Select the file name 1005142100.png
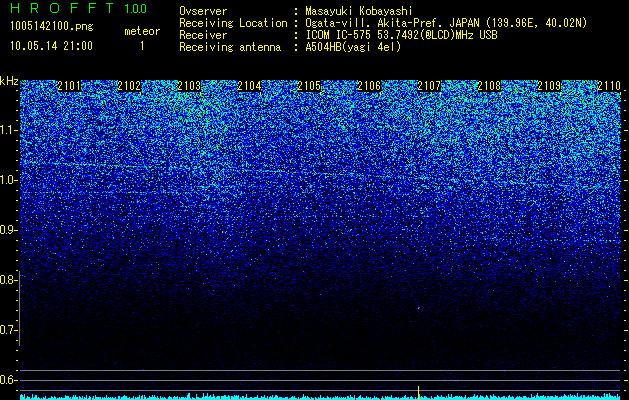The height and width of the screenshot is (400, 629). [52, 27]
